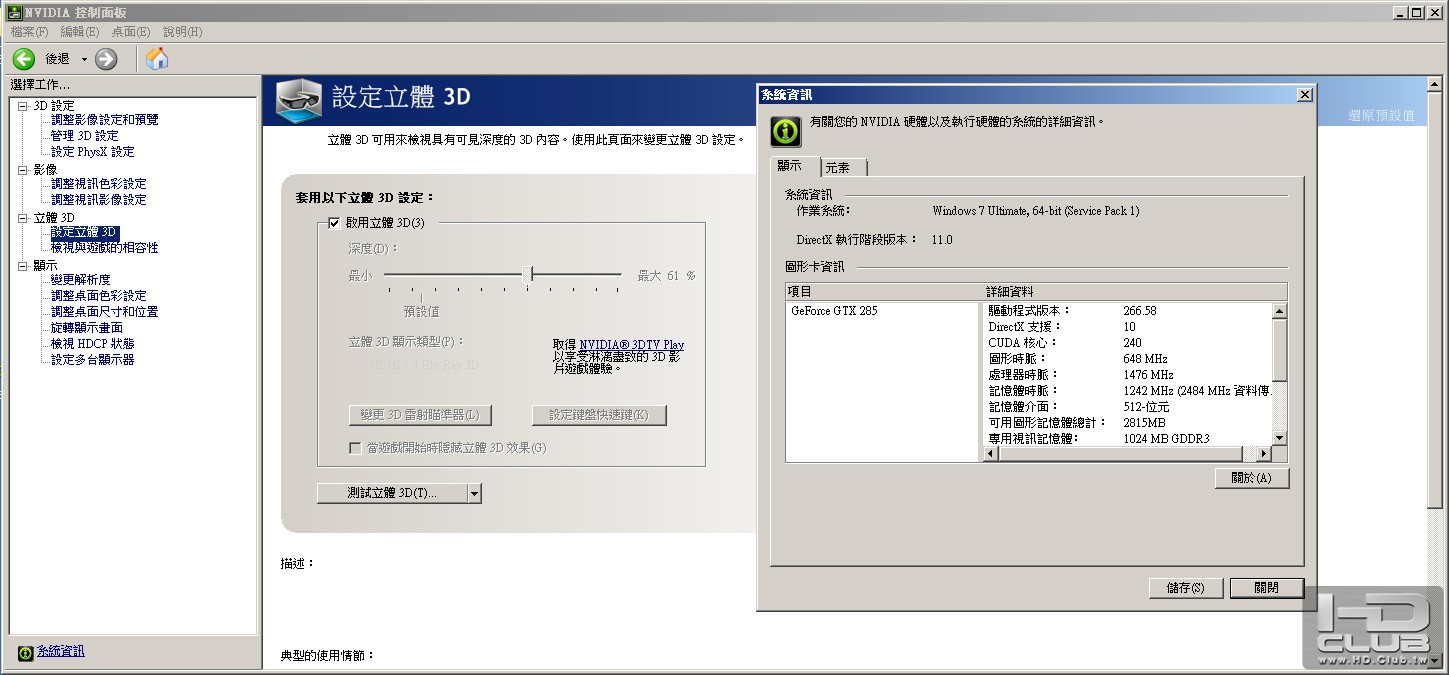
Task: Select 調整視訊色彩設定 tree item
Action: tap(99, 184)
